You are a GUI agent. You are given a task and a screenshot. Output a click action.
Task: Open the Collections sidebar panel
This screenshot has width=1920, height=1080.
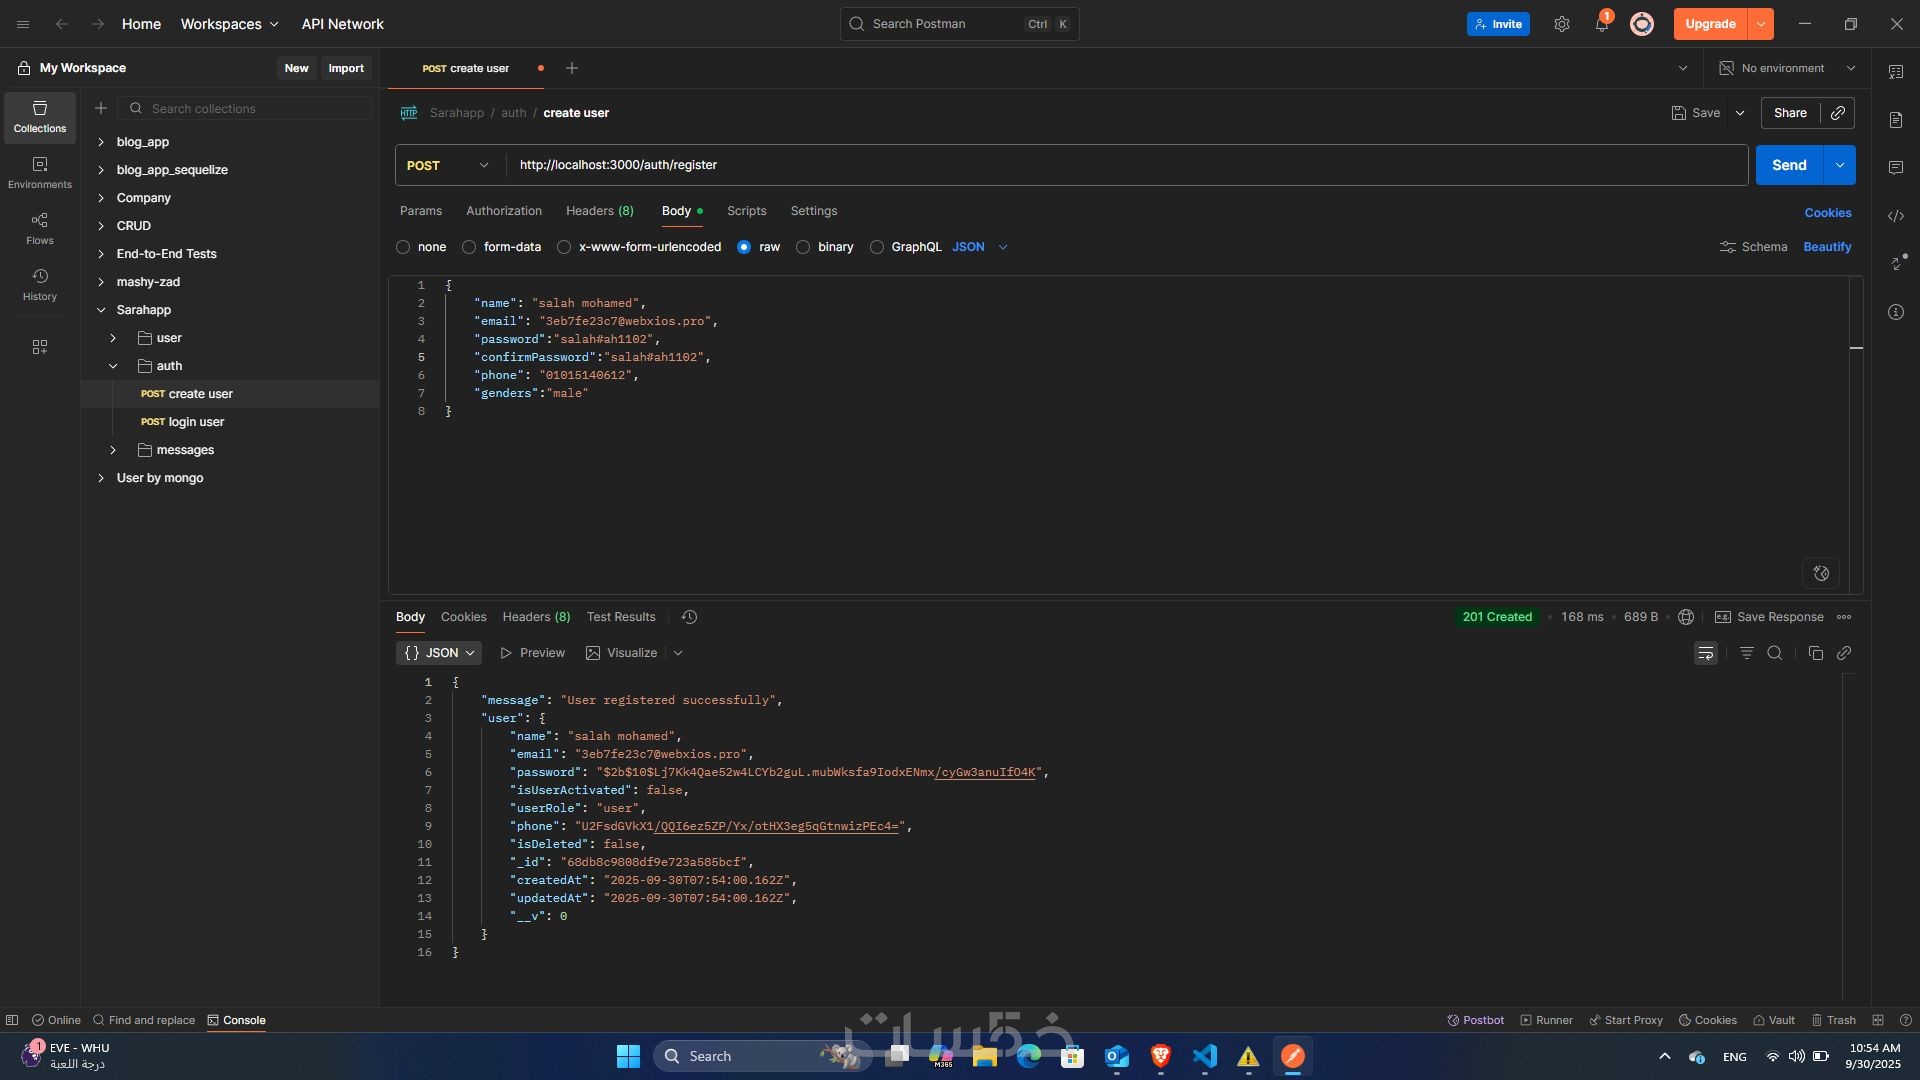click(40, 117)
